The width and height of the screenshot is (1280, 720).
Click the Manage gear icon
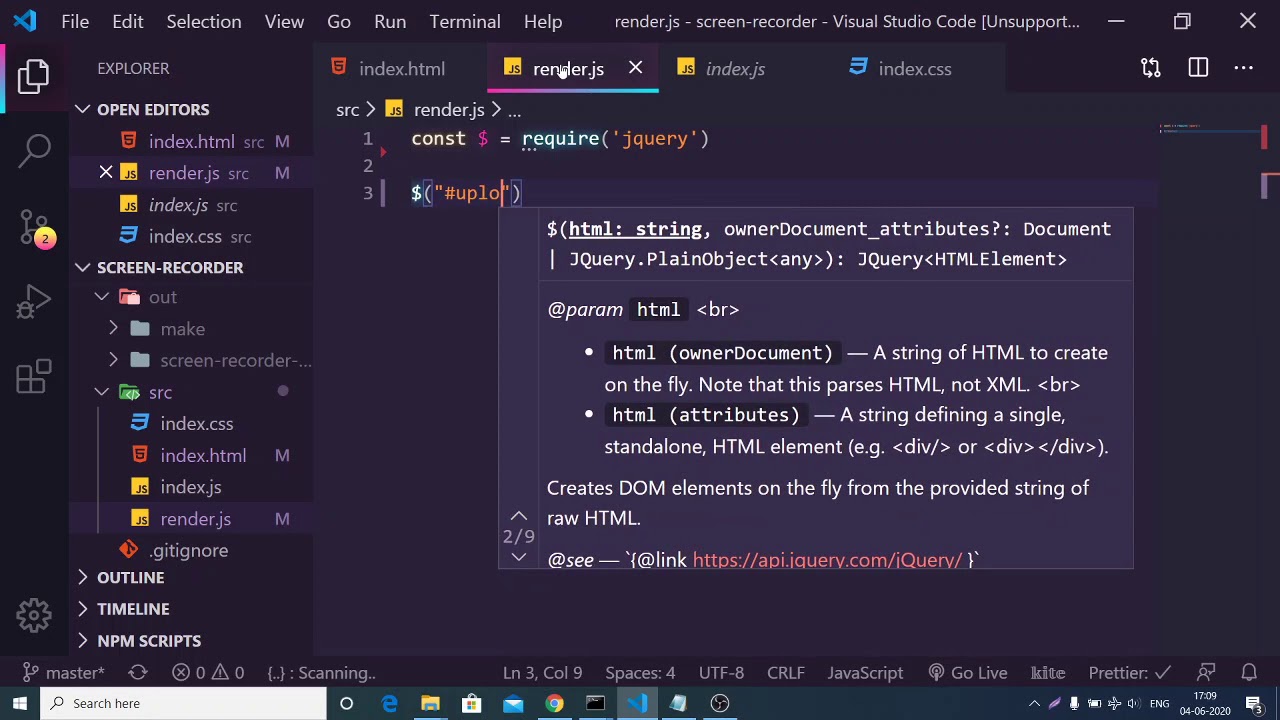pos(34,615)
